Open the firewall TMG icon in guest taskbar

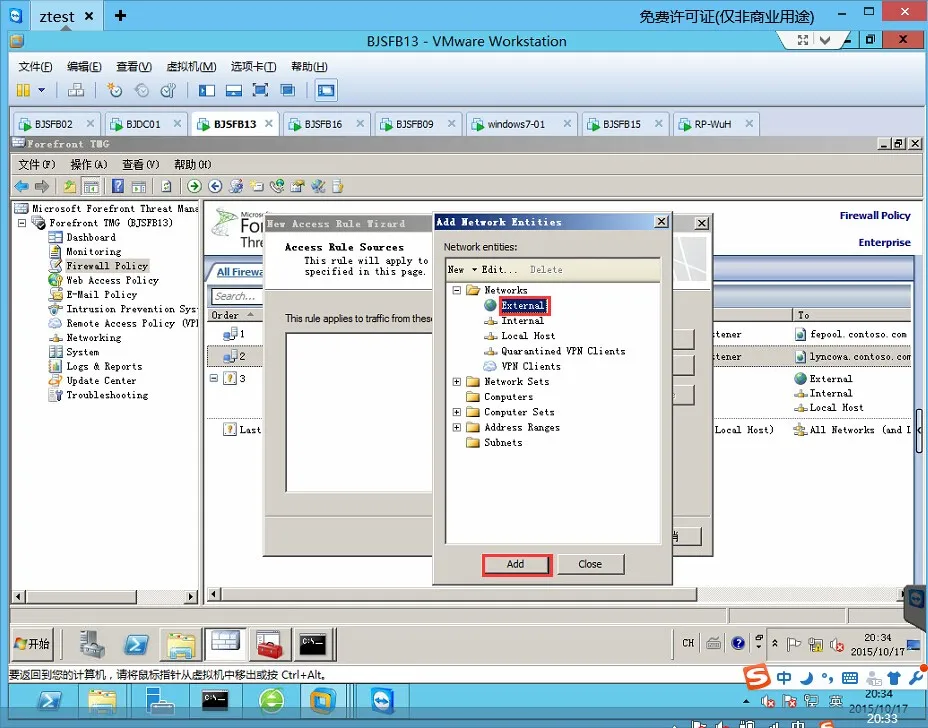click(225, 643)
